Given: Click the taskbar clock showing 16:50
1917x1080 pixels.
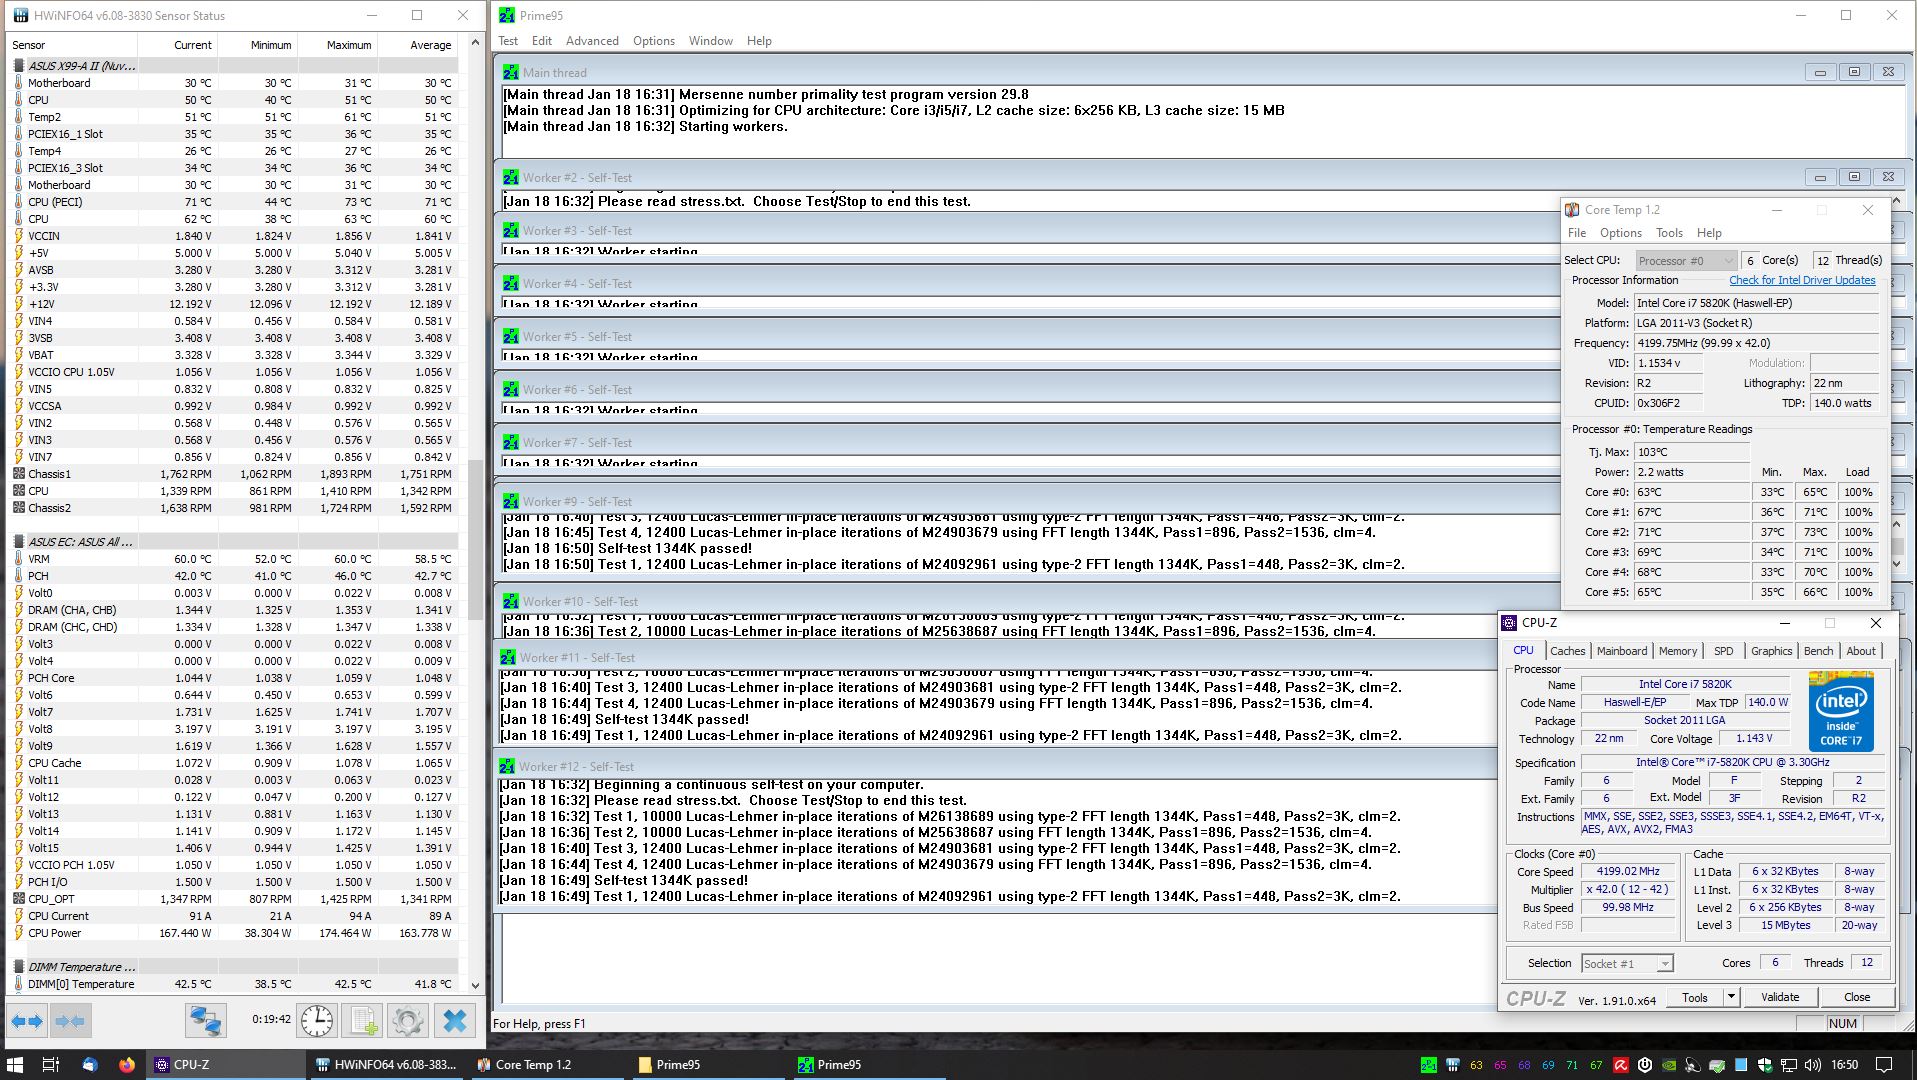Looking at the screenshot, I should (x=1845, y=1065).
